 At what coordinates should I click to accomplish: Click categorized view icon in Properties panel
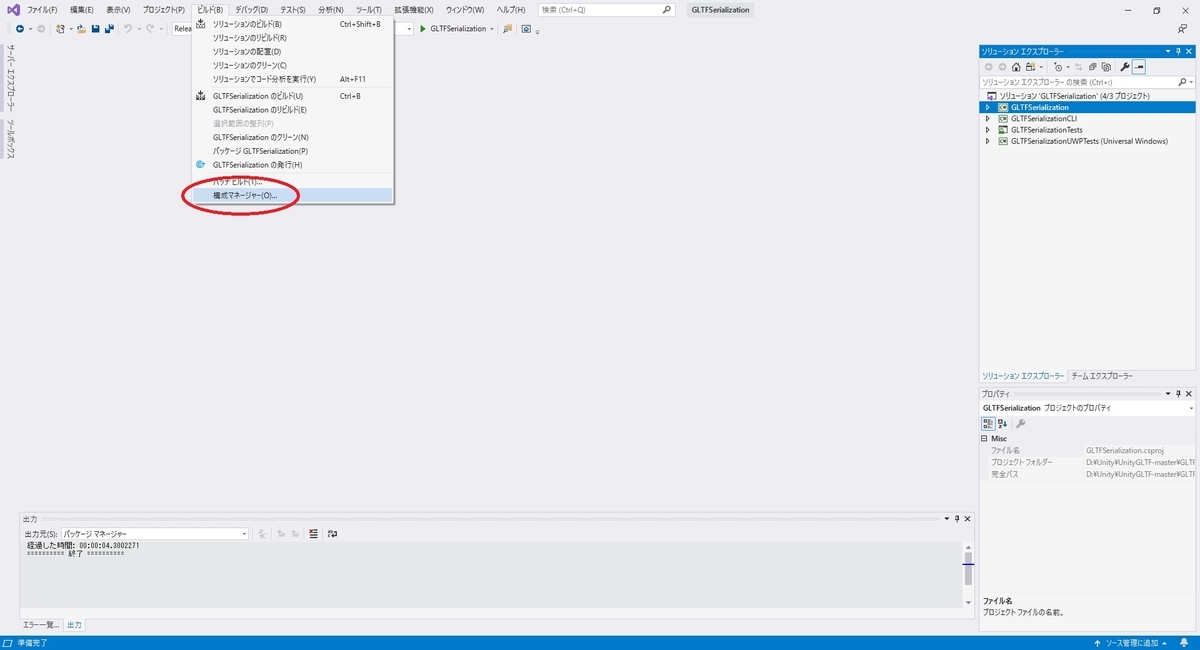pyautogui.click(x=988, y=424)
